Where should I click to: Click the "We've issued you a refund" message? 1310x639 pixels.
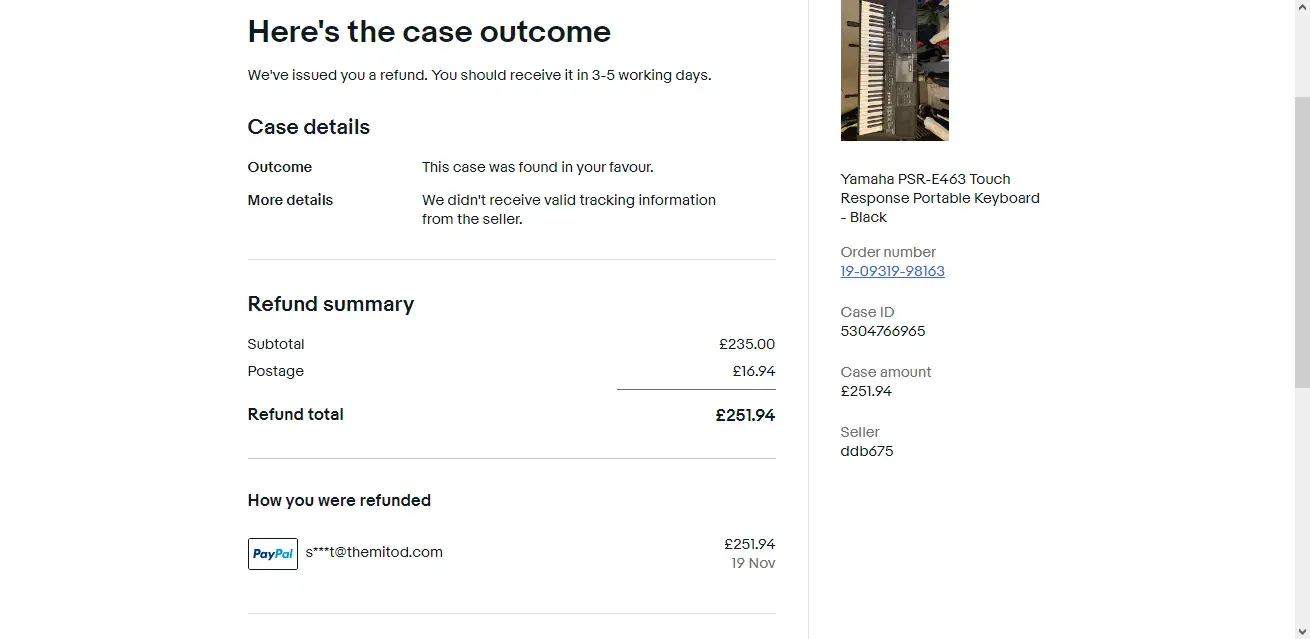point(479,75)
